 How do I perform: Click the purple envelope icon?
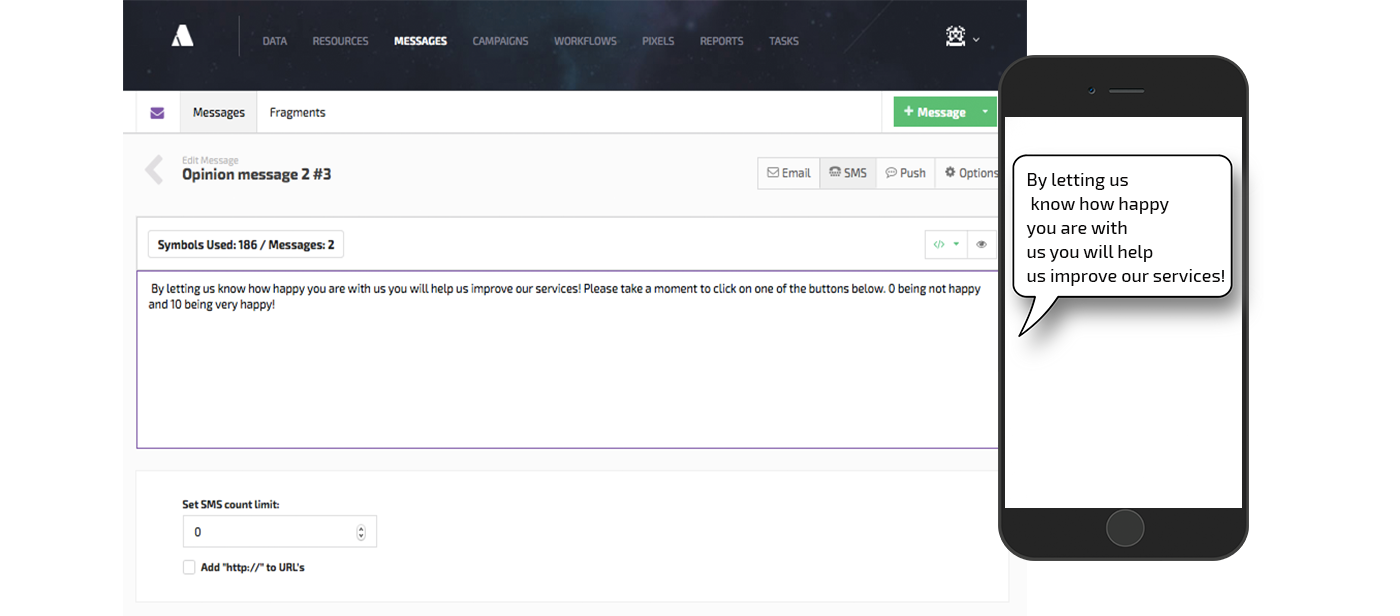(x=157, y=113)
